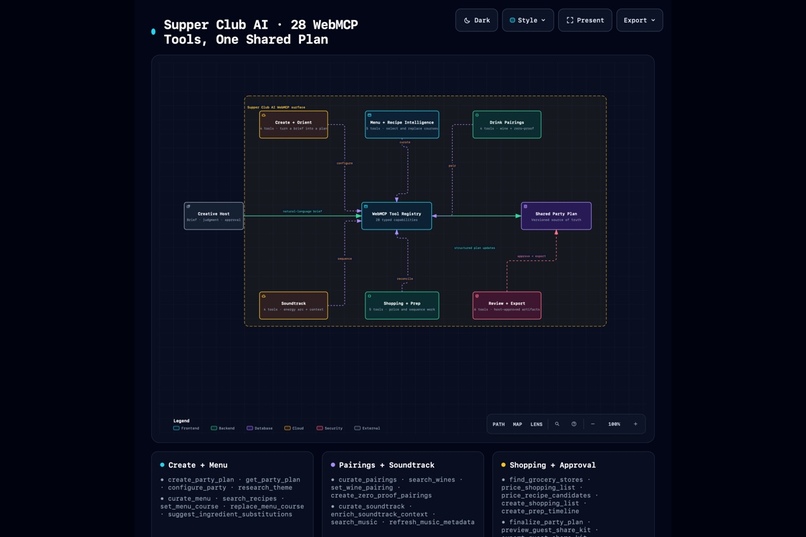Click the Create + Menu card heading

[198, 465]
